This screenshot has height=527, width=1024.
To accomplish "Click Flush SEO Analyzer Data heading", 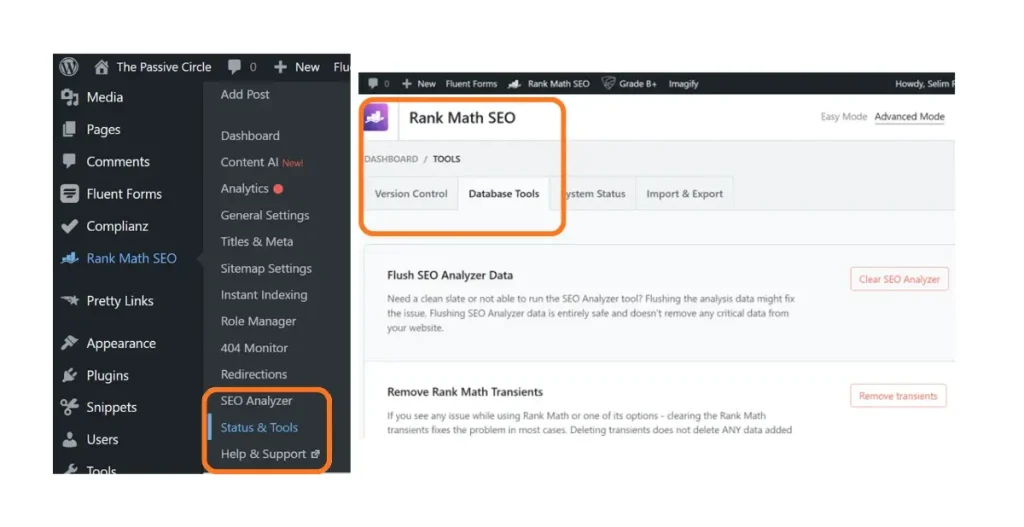I will 450,275.
